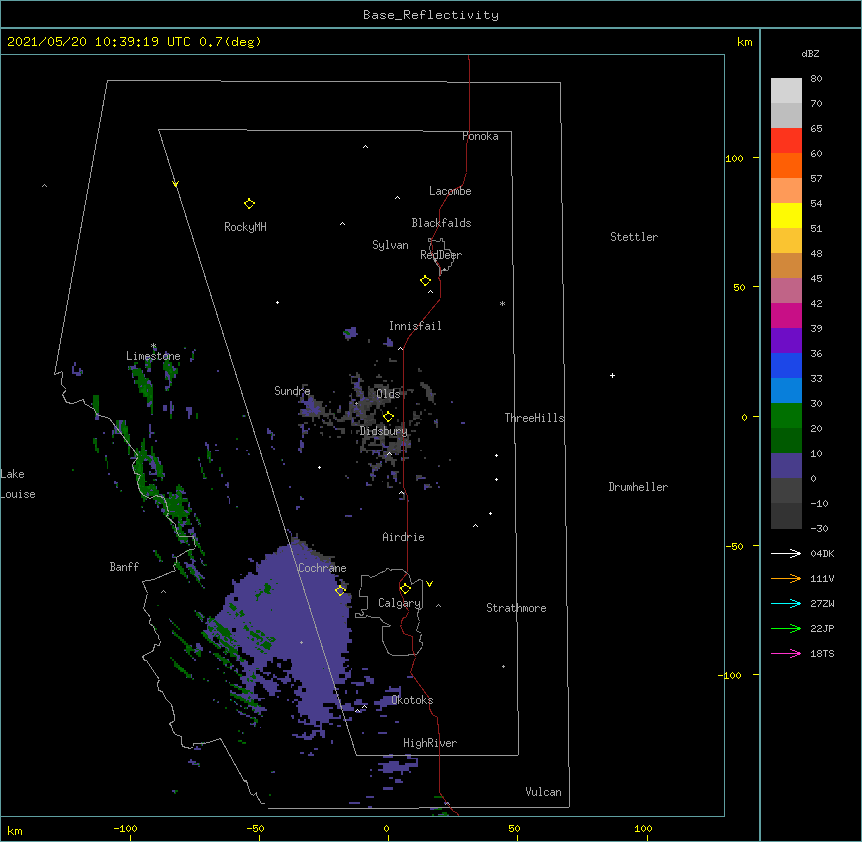Click the 04DK legend text
Screen dimensions: 862x842
pos(822,553)
